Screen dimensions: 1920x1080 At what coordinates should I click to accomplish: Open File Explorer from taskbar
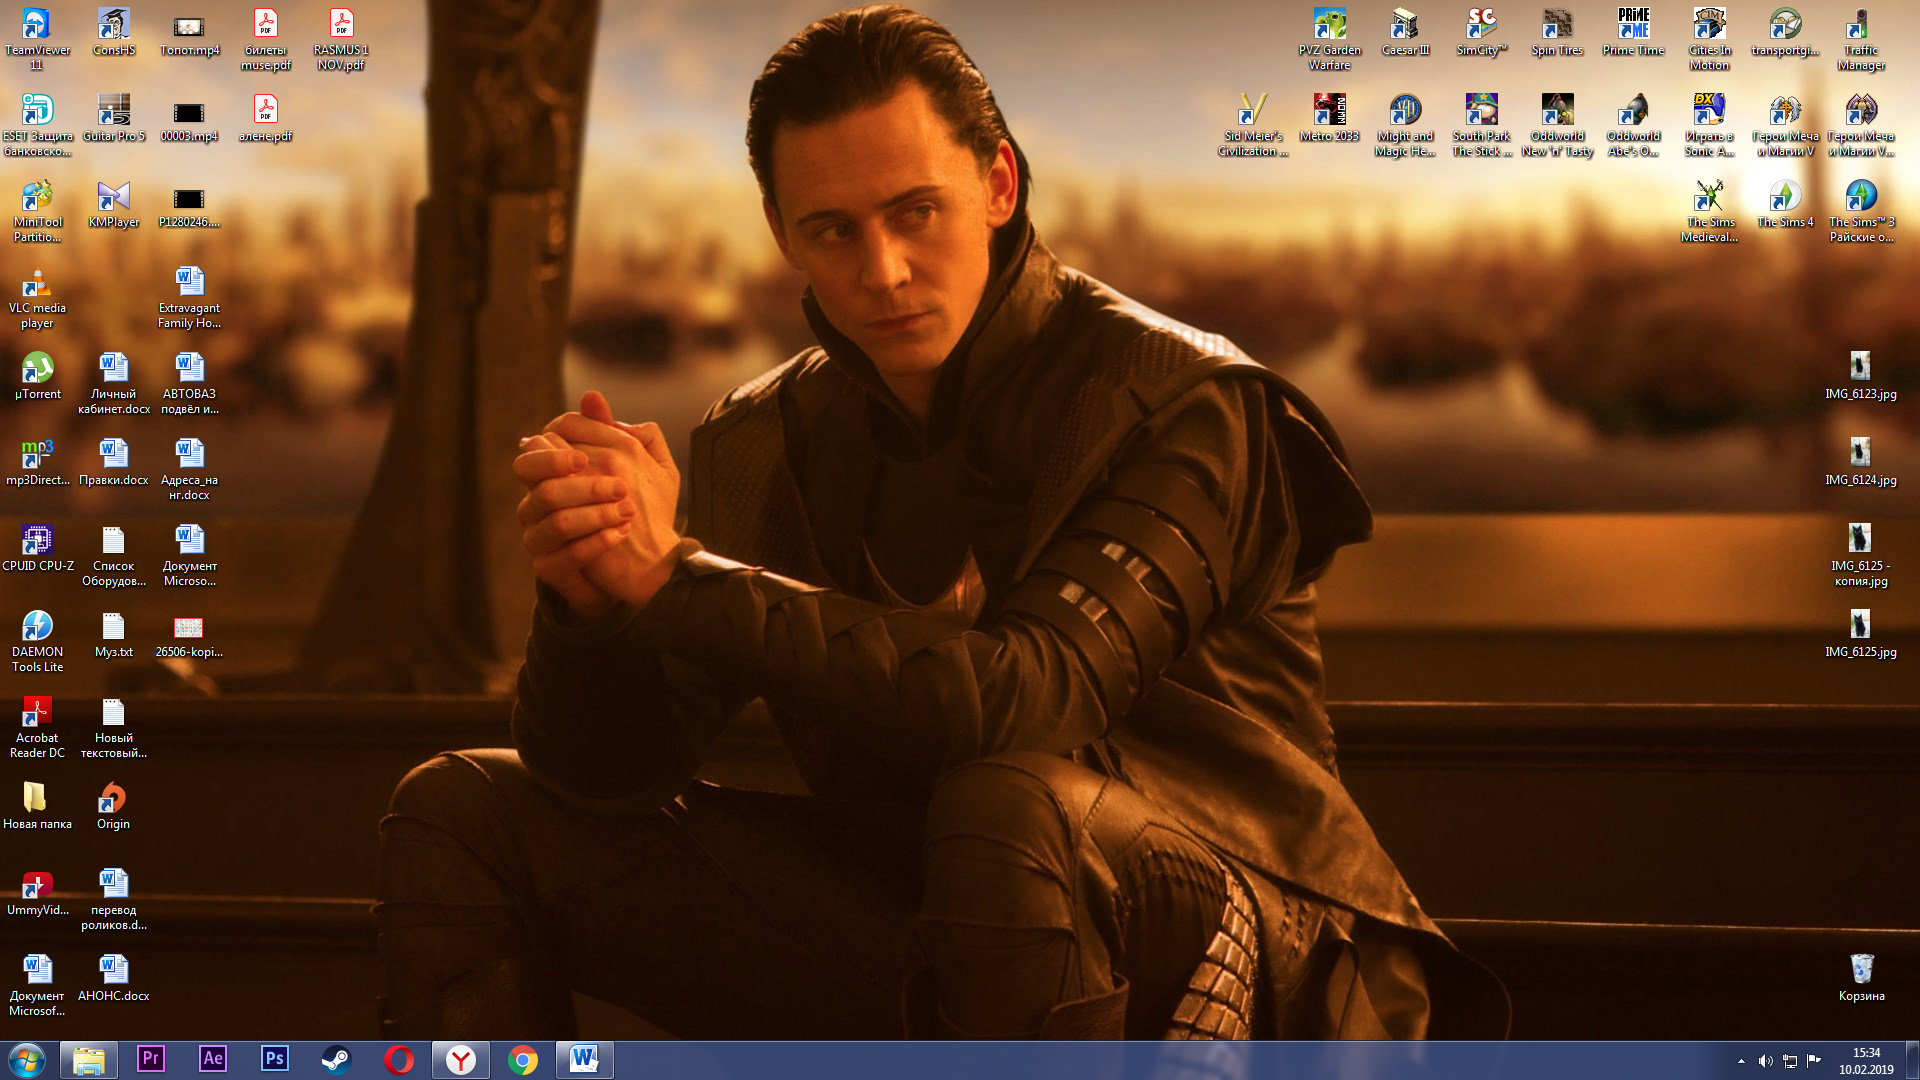click(x=89, y=1060)
